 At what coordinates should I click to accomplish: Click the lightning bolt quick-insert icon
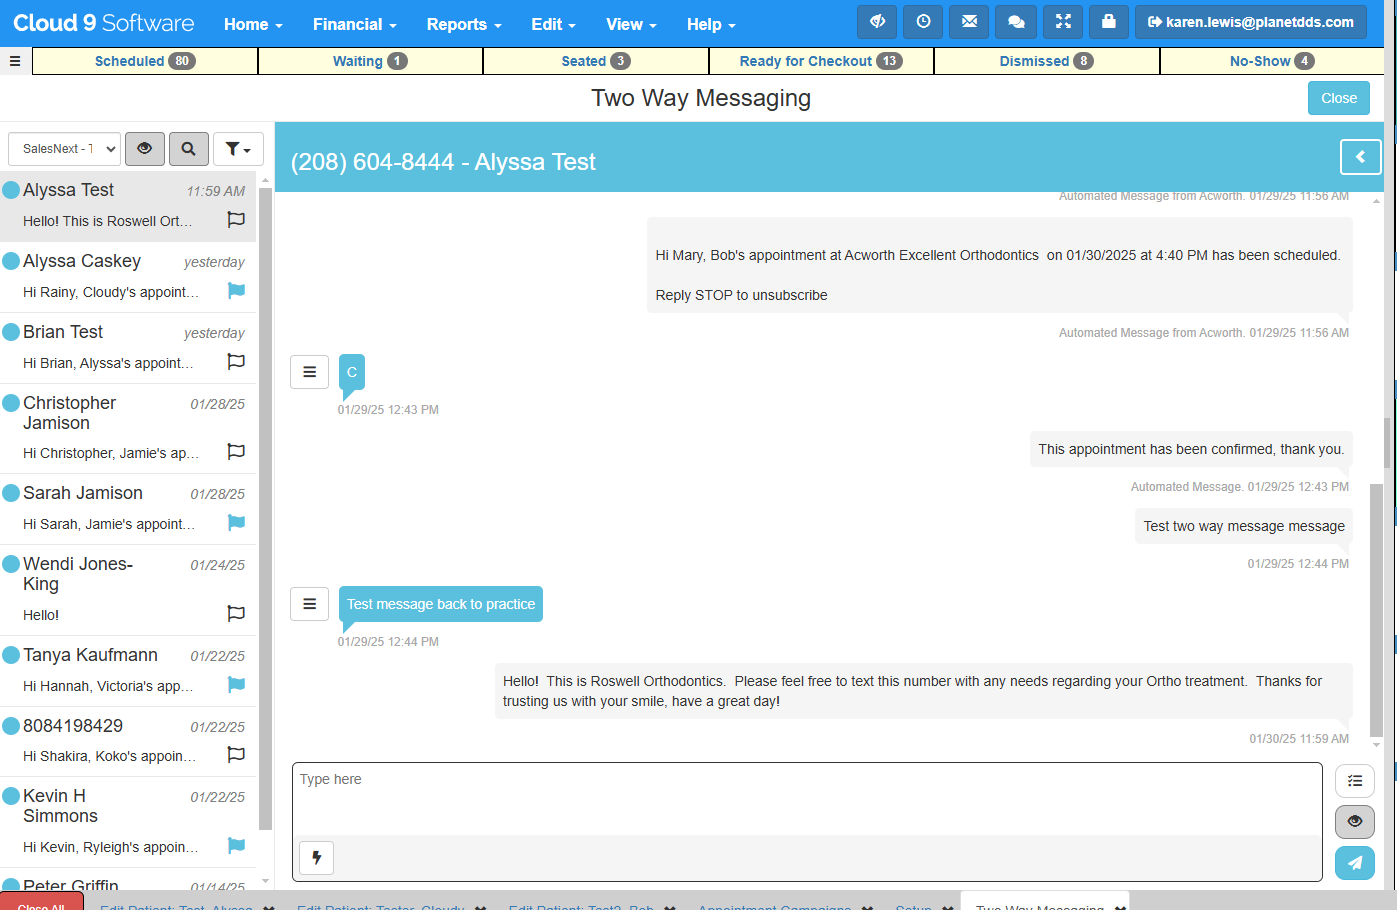[x=317, y=857]
